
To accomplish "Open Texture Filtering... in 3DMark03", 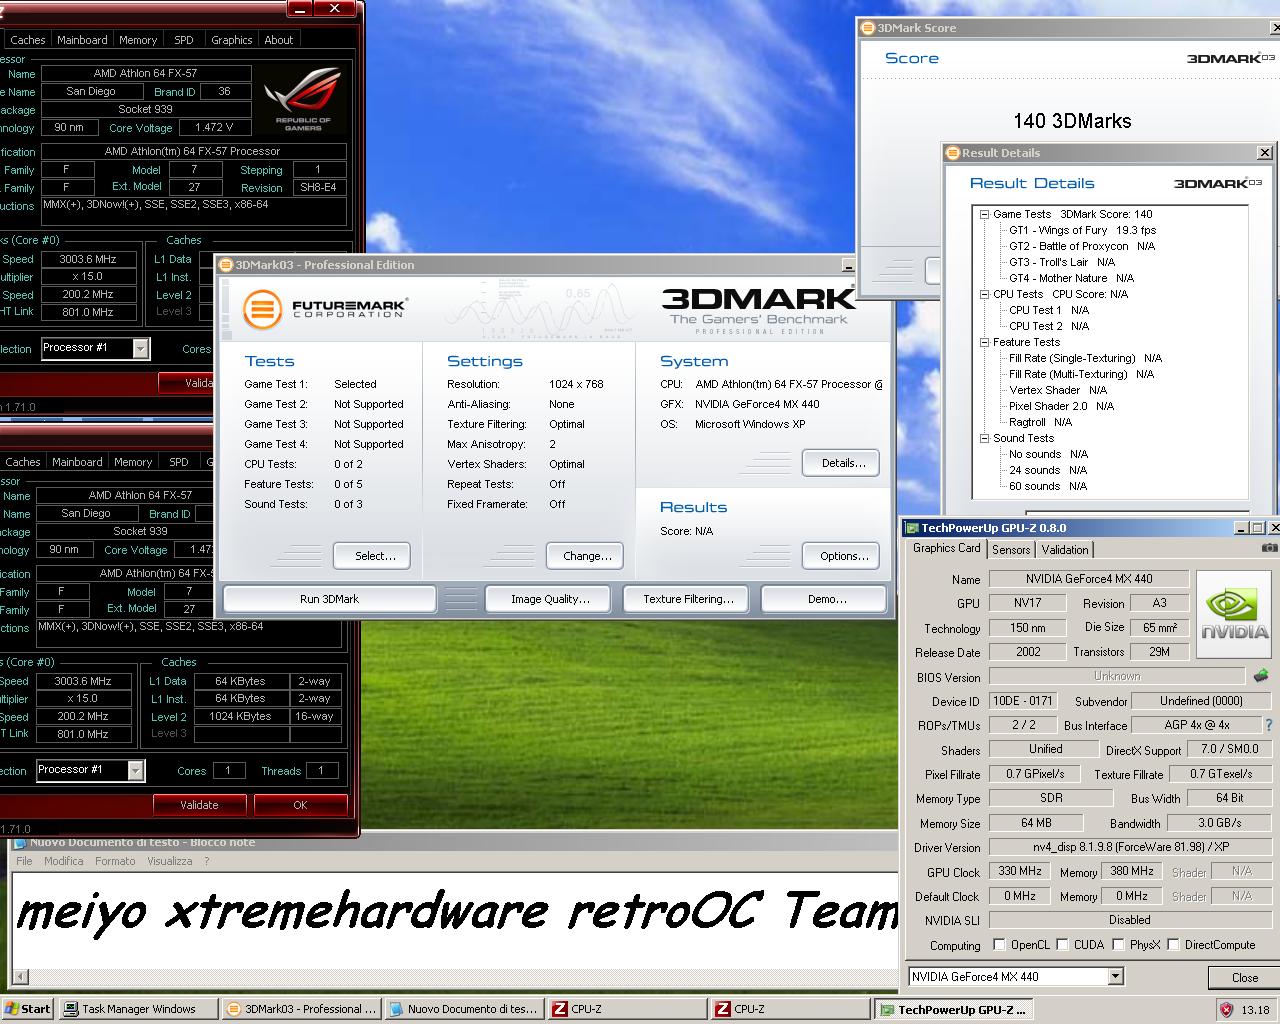I will point(688,599).
